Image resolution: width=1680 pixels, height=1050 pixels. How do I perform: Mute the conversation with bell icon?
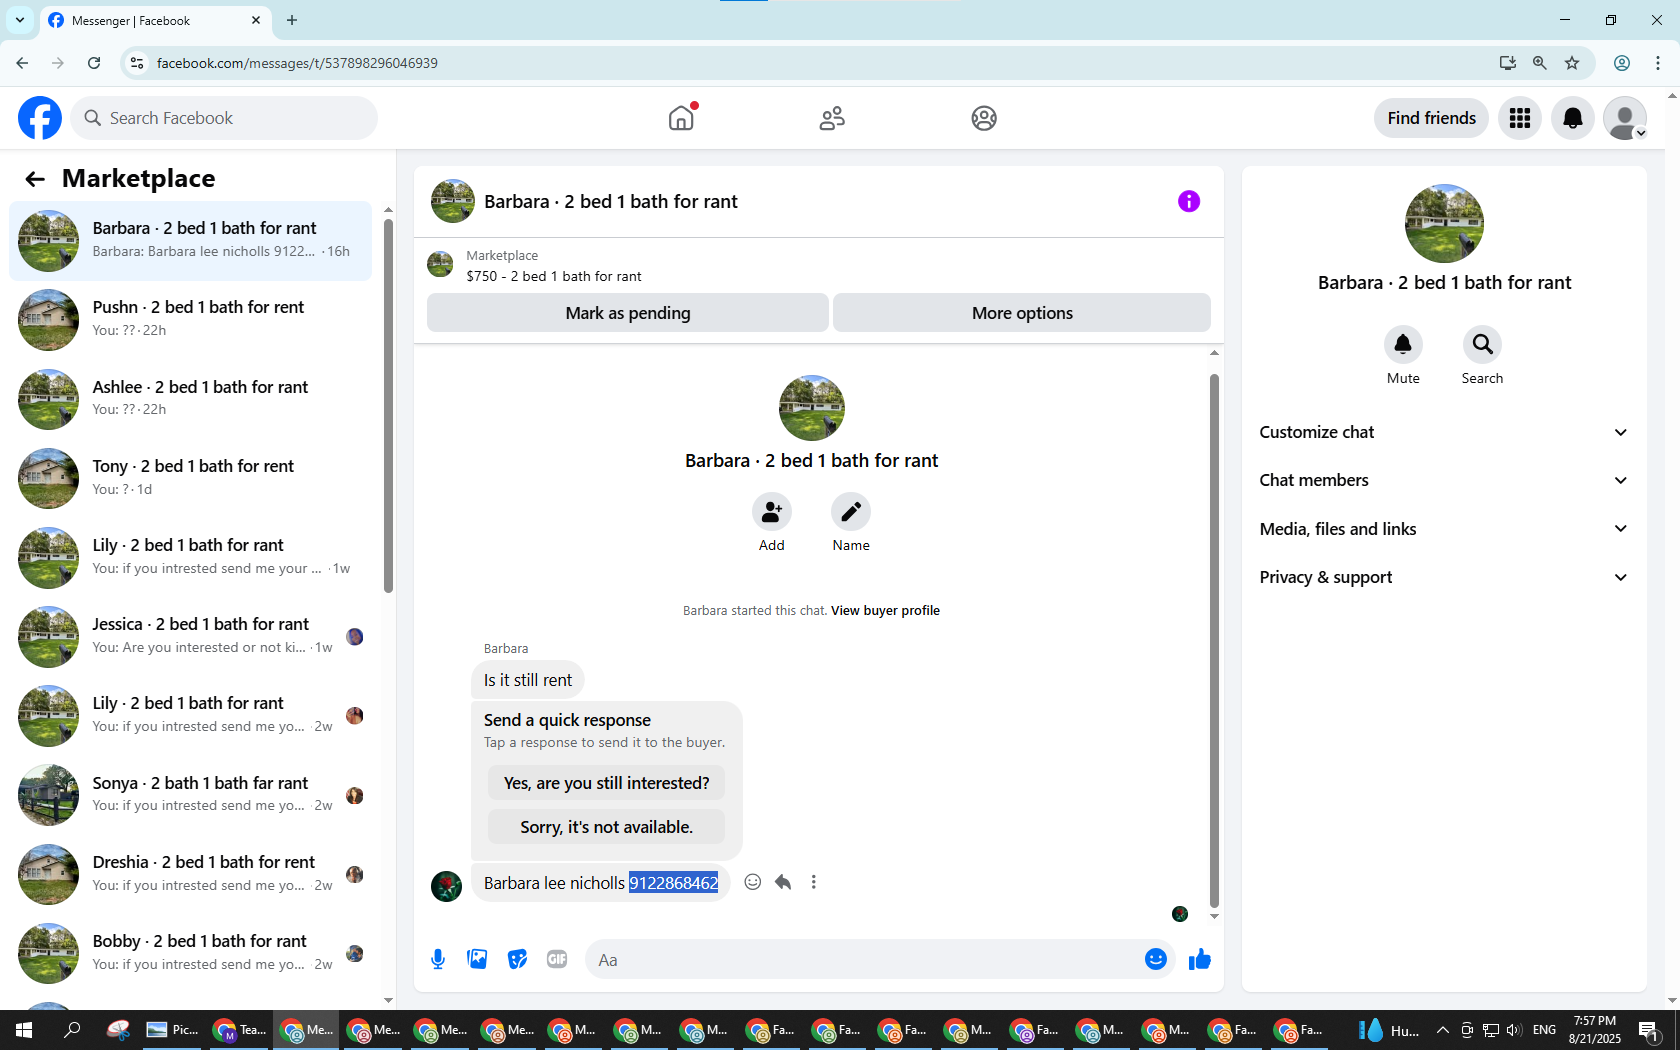click(1403, 344)
